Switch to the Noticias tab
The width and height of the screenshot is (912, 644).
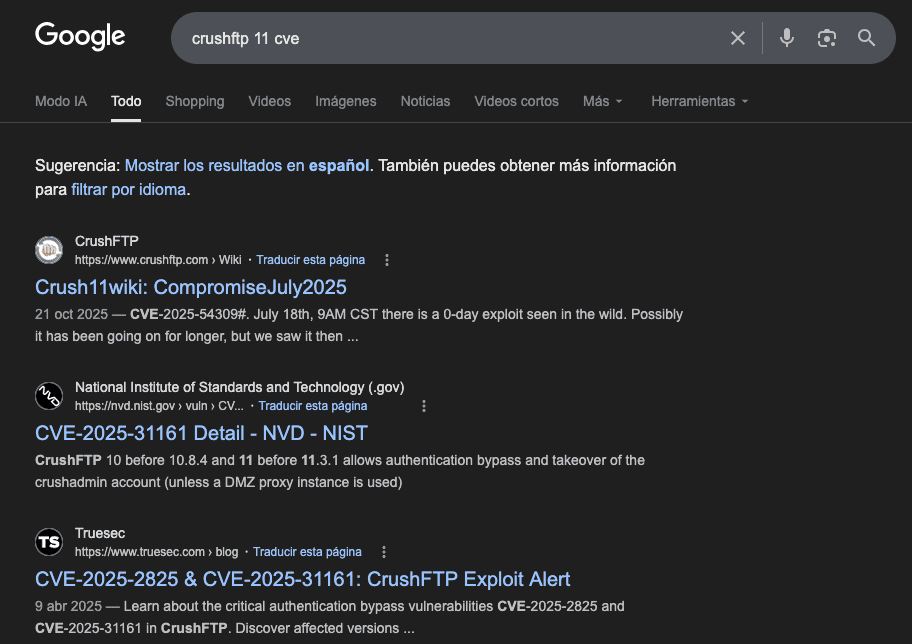point(425,101)
